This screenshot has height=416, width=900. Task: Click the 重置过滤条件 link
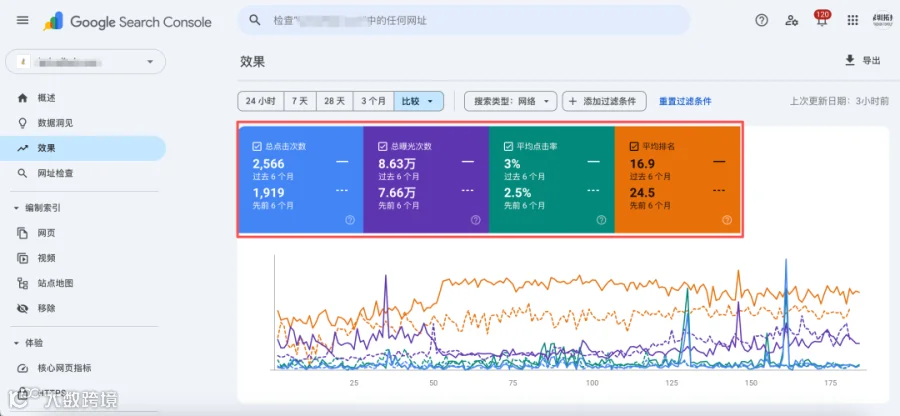[685, 101]
